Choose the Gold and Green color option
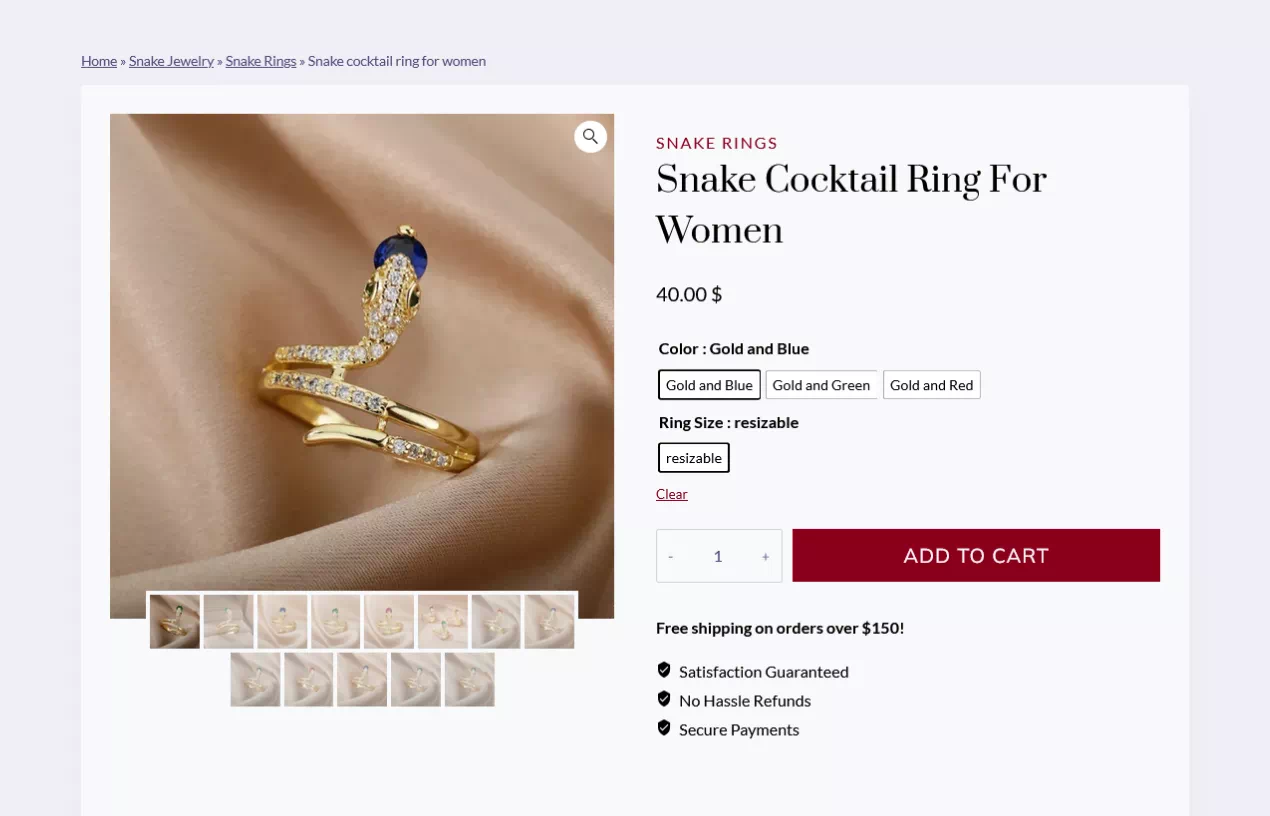This screenshot has height=816, width=1270. (821, 385)
